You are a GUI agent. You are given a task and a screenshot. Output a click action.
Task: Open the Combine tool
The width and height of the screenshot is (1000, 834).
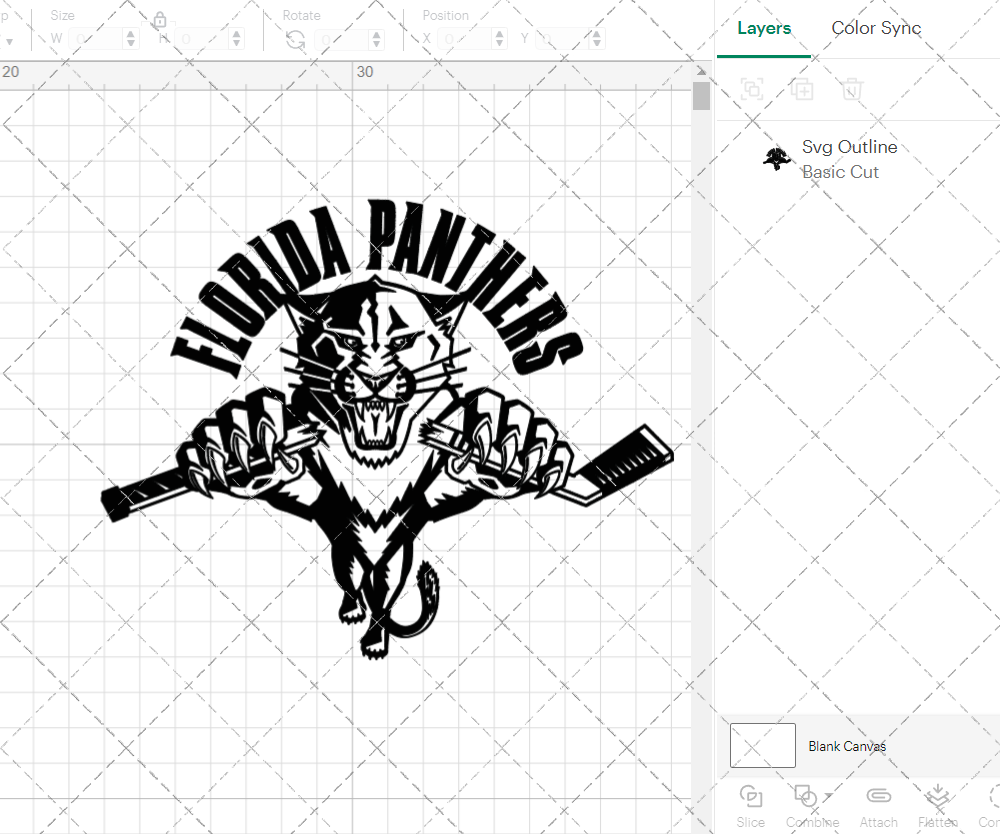pos(806,800)
